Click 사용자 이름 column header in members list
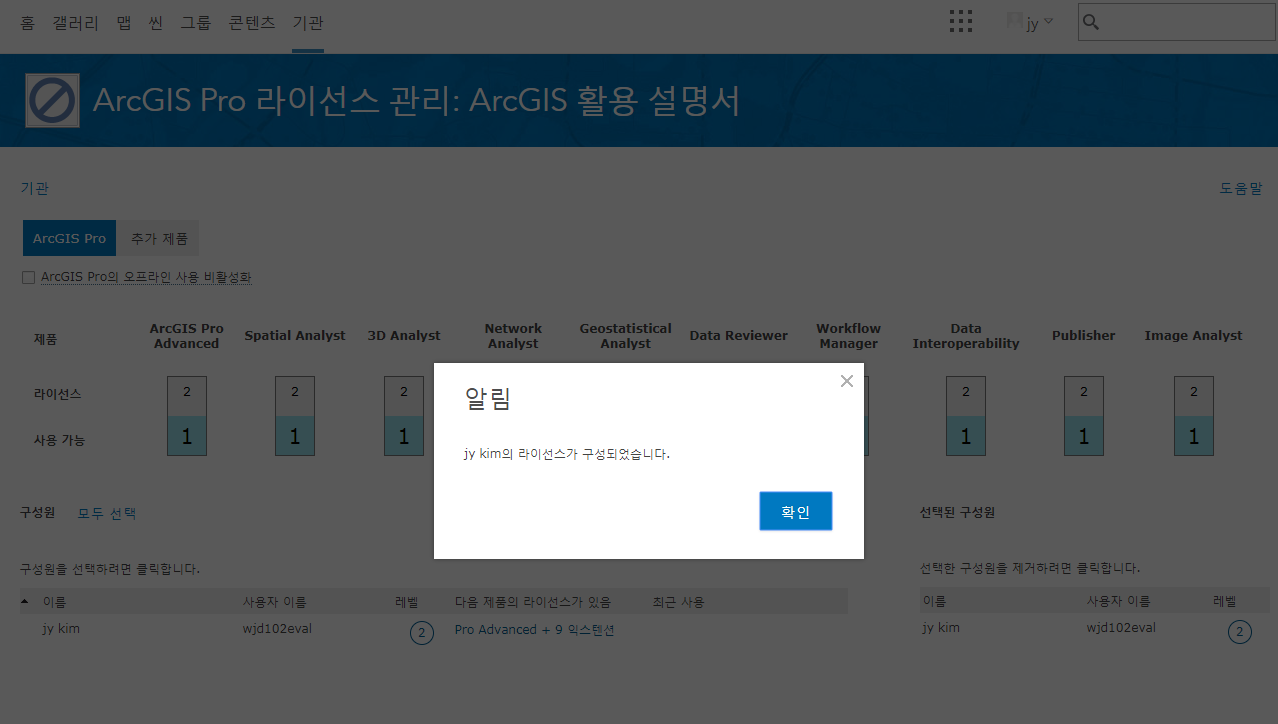 (275, 602)
